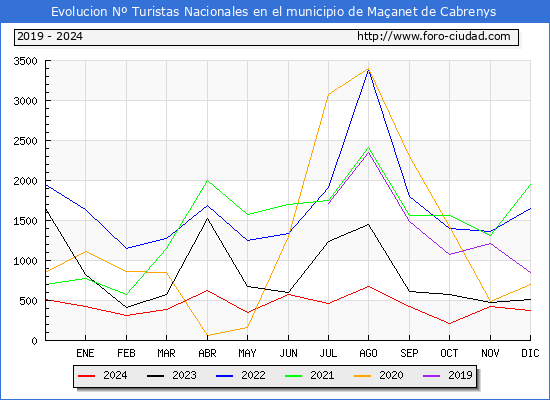
Task: Click the MAR month axis label
Action: [167, 353]
